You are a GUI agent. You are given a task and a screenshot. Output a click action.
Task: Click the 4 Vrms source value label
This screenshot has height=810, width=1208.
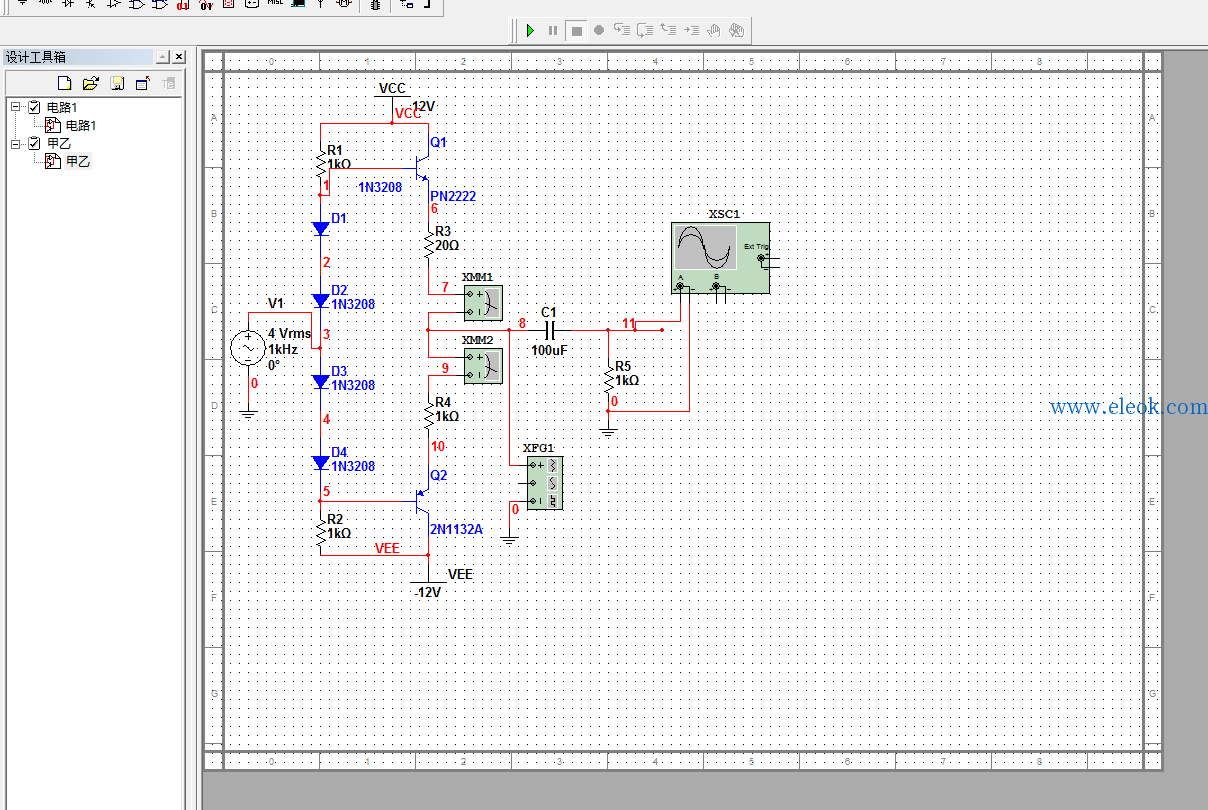tap(289, 334)
